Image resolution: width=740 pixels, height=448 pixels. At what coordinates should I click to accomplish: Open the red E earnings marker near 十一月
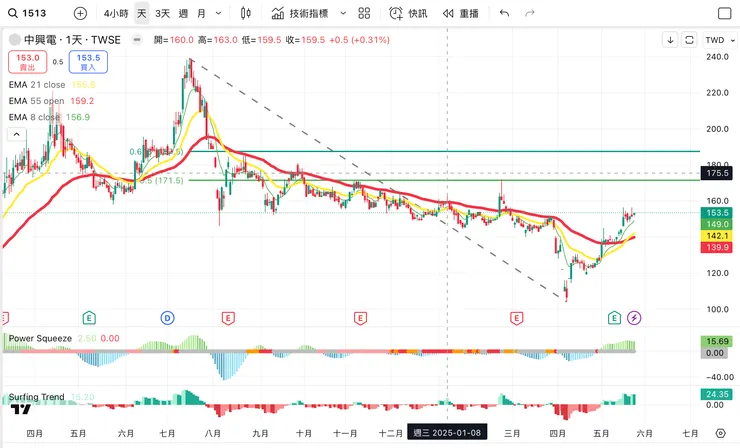pos(360,318)
